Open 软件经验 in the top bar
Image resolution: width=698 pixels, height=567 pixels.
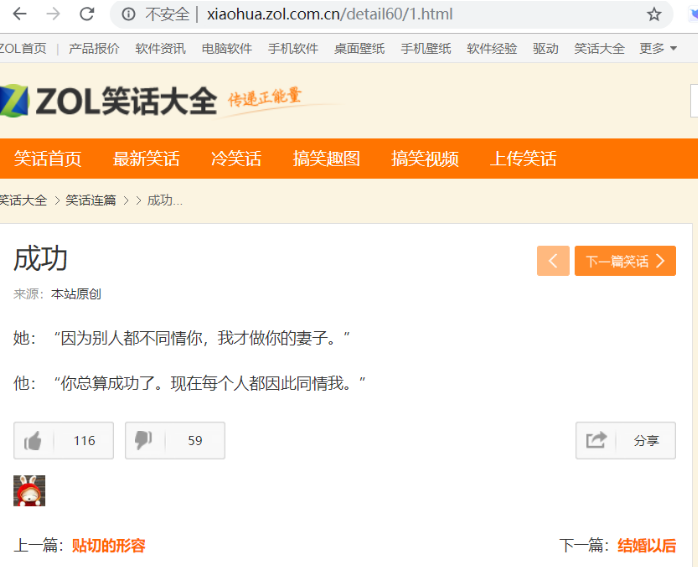click(492, 49)
